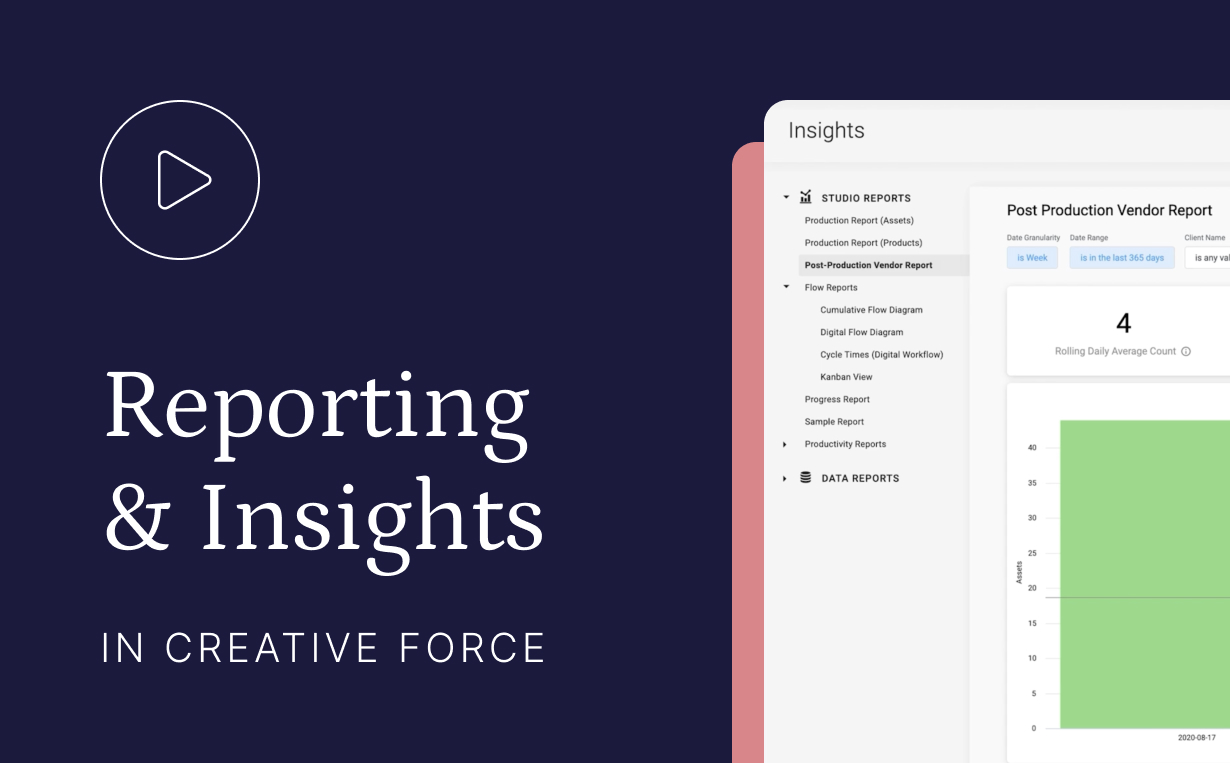Open the Sample Report
Viewport: 1230px width, 763px height.
click(833, 421)
